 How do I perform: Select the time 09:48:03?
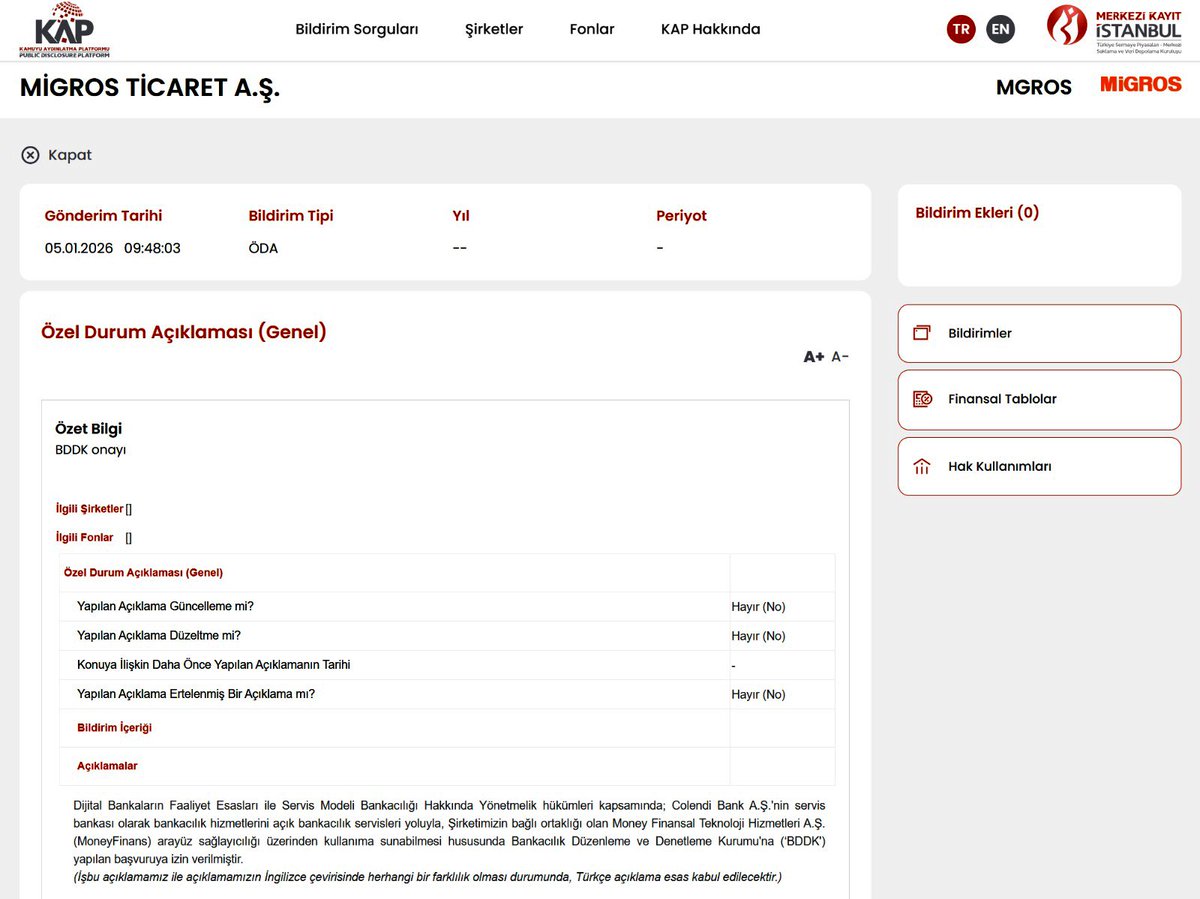(152, 248)
